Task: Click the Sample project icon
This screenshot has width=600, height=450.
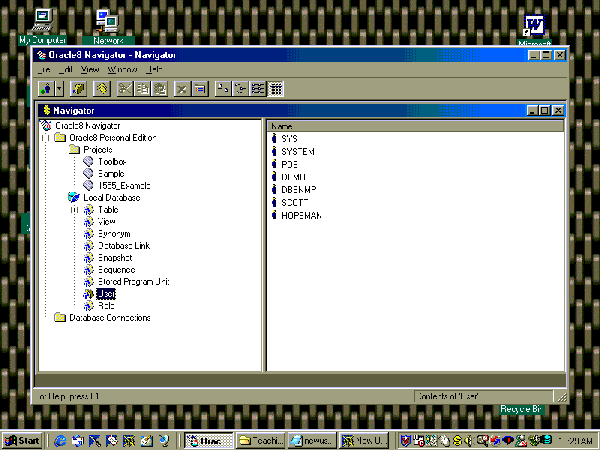Action: click(x=88, y=173)
